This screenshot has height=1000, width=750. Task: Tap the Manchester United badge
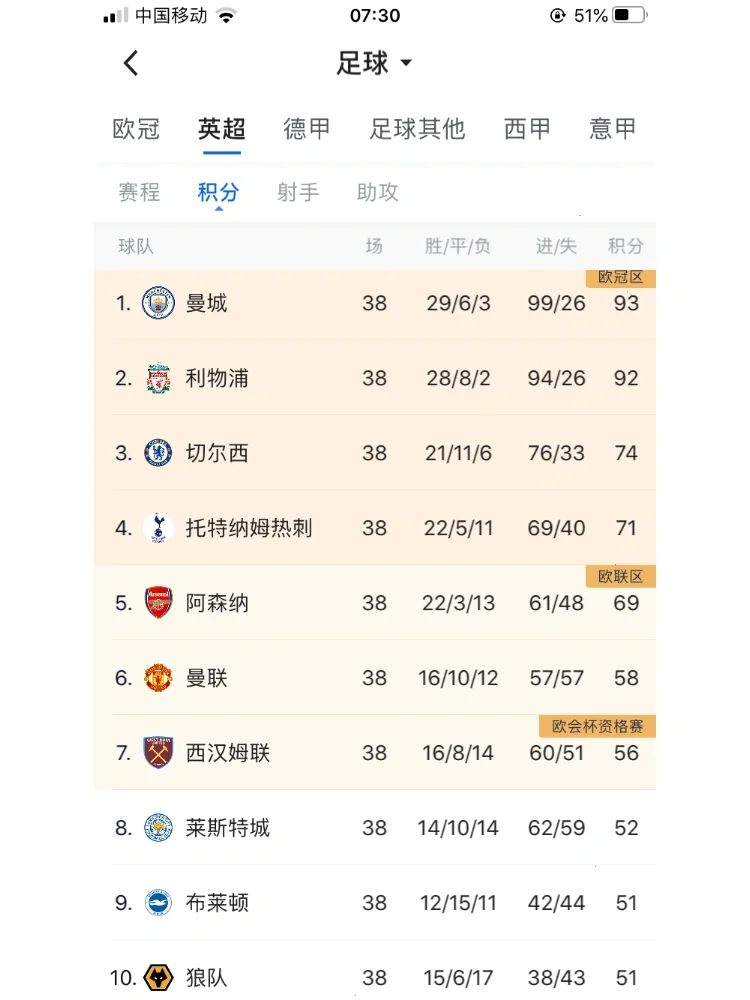point(158,678)
